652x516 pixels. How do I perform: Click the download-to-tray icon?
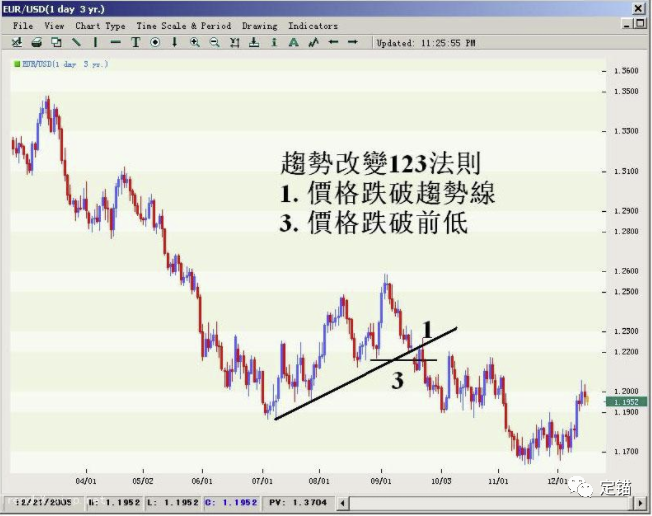click(254, 42)
